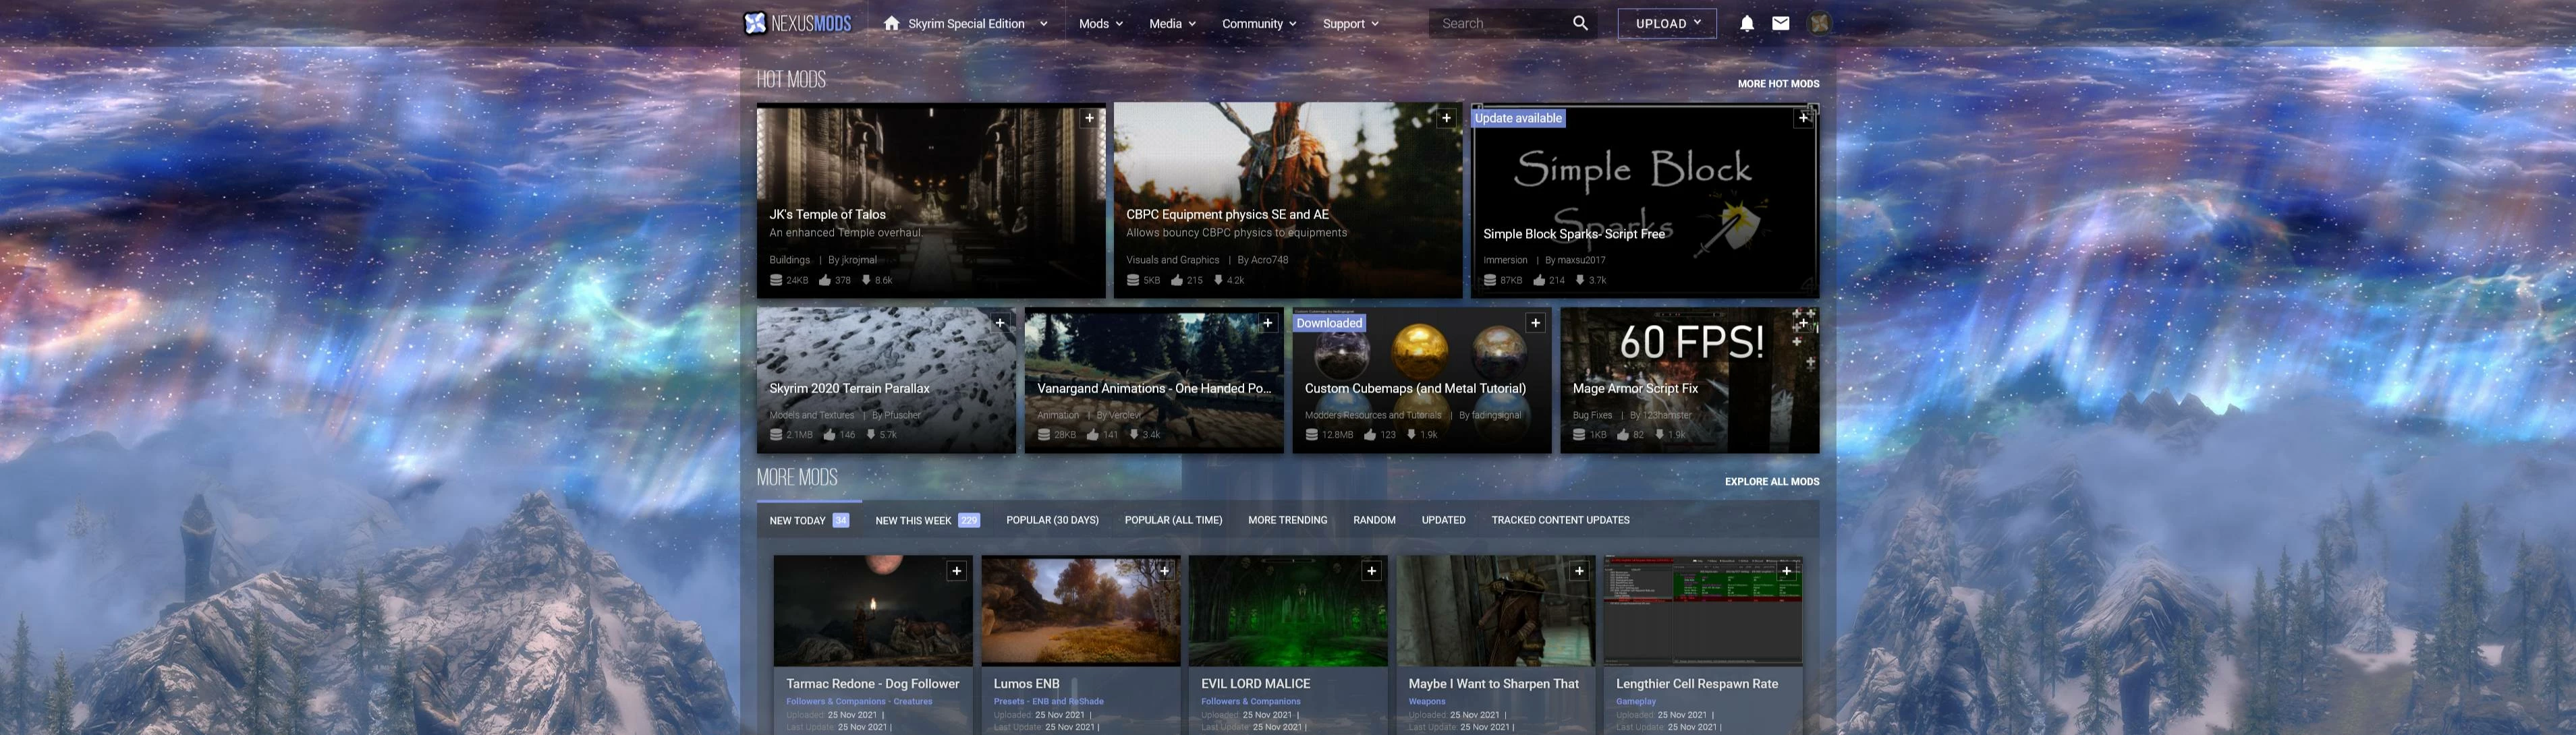The width and height of the screenshot is (2576, 735).
Task: Open the notifications bell
Action: pos(1746,23)
